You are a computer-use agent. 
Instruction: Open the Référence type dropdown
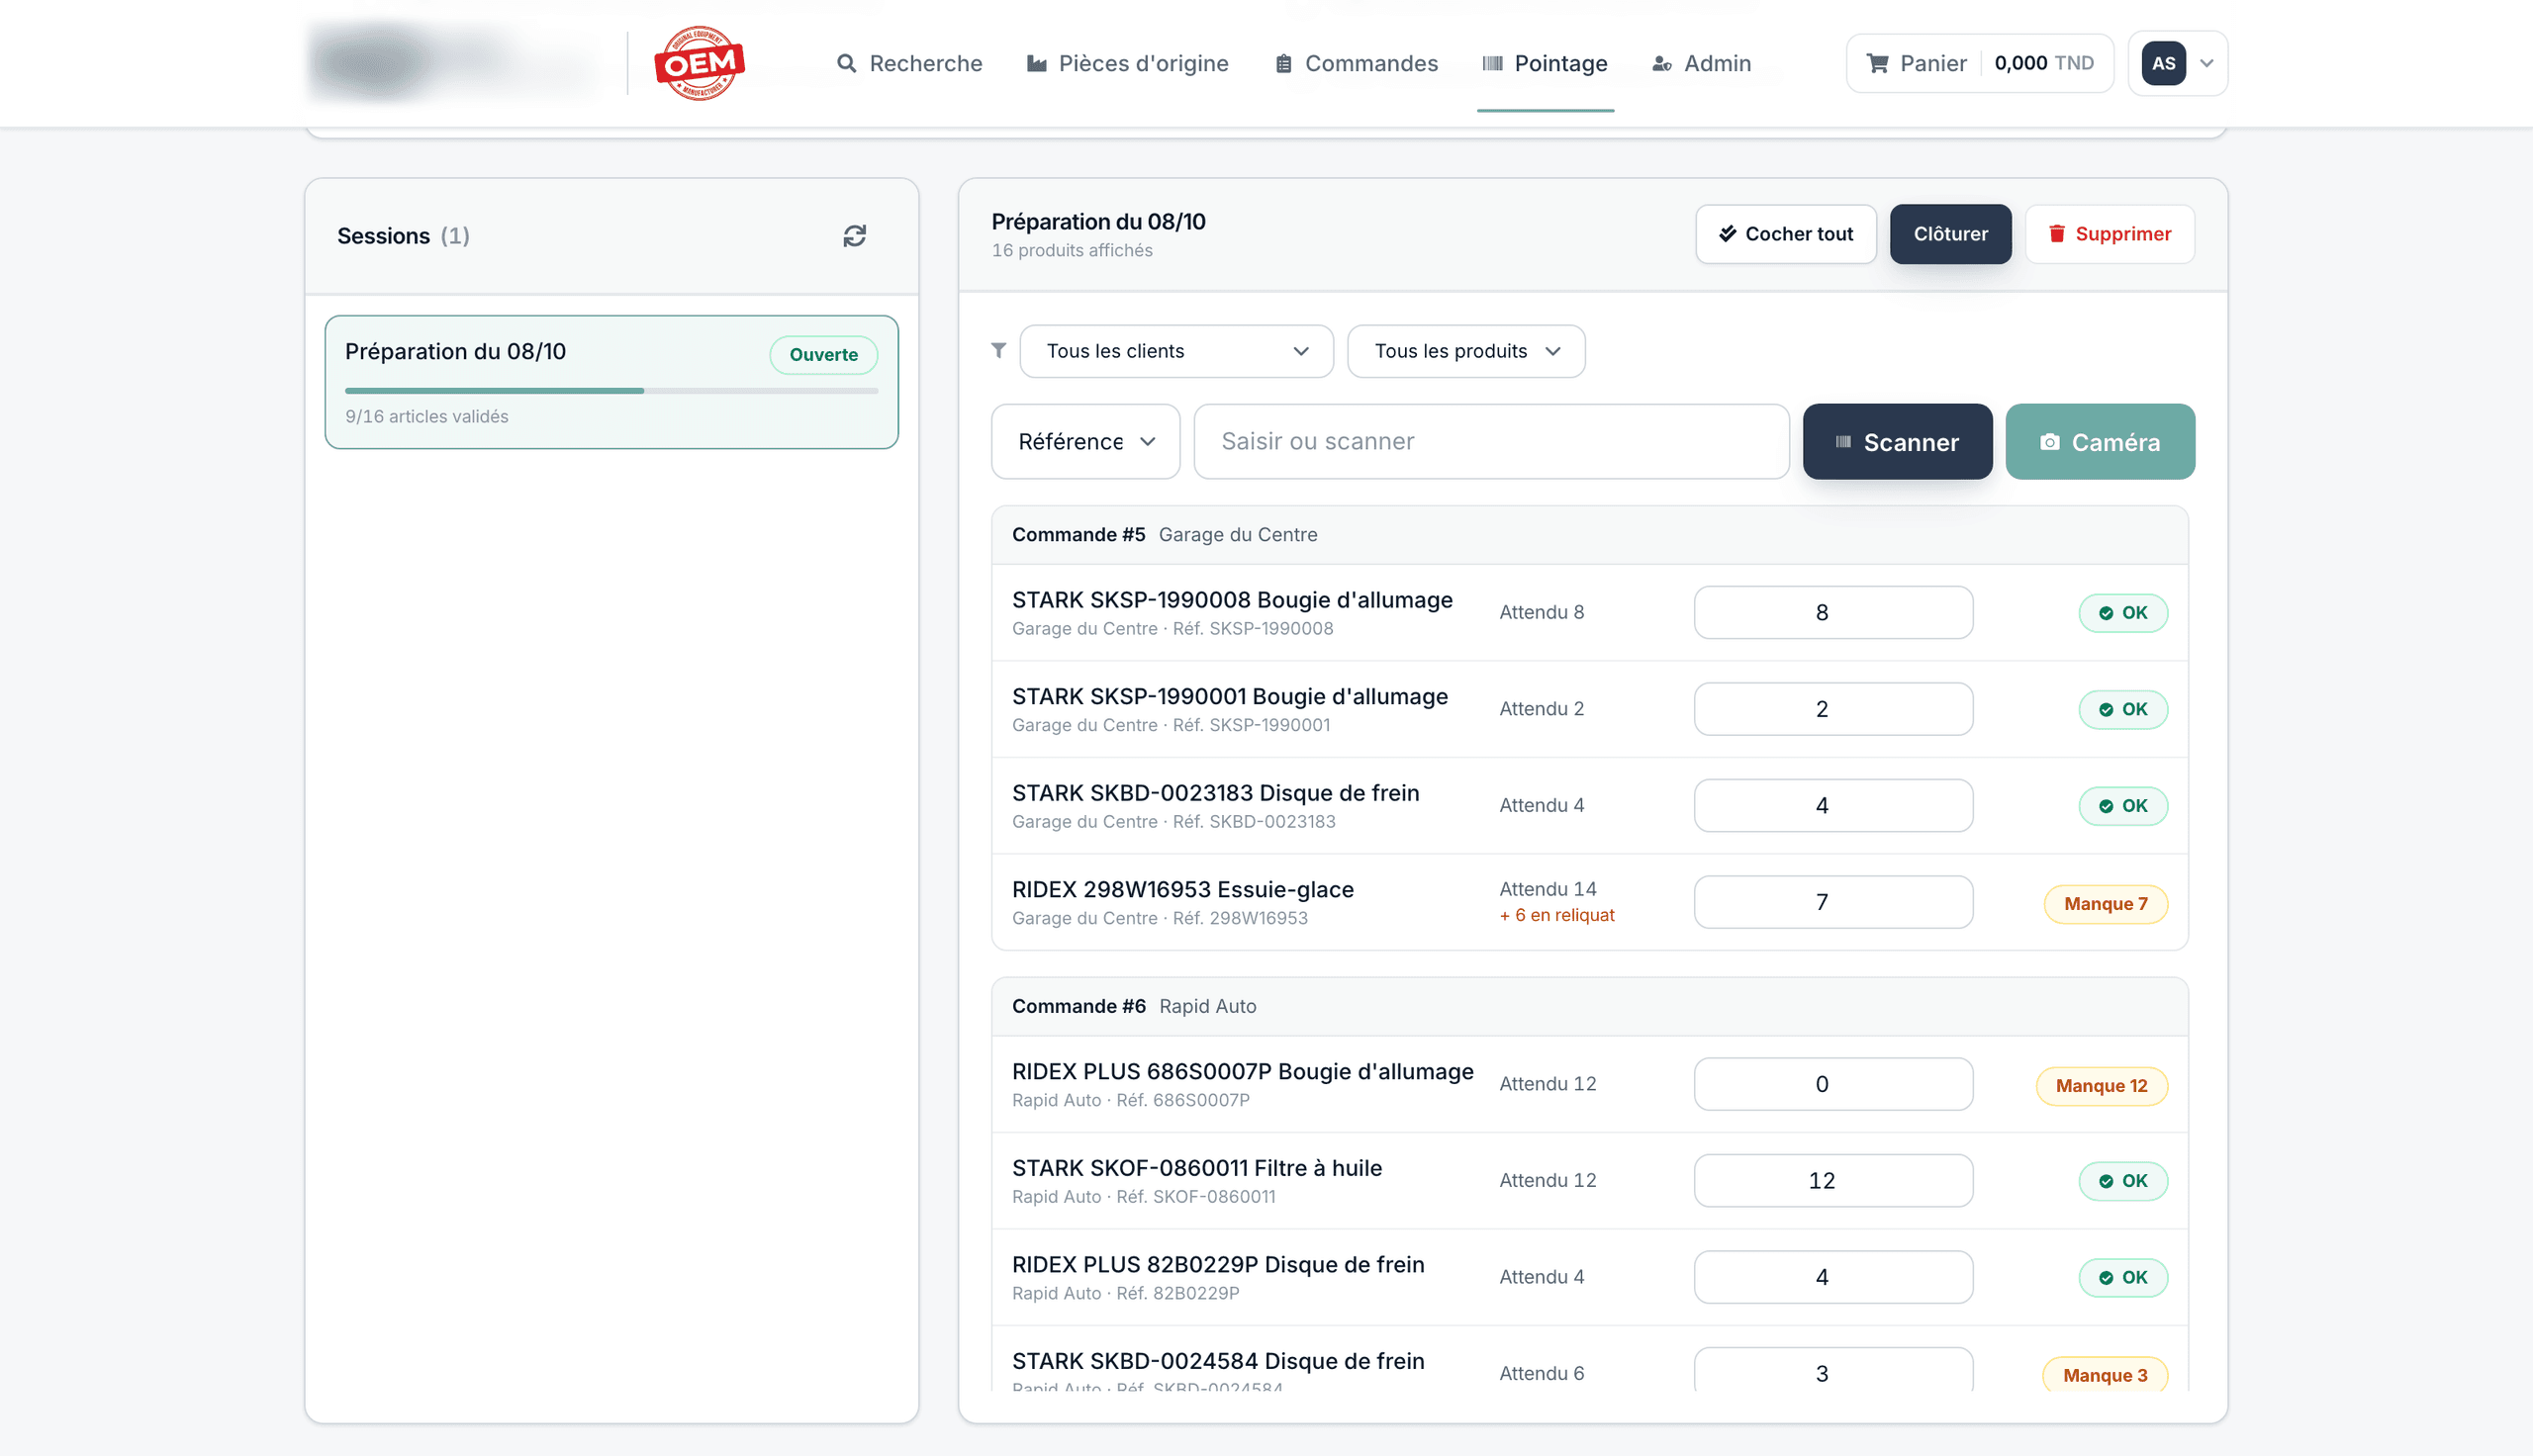click(1085, 441)
